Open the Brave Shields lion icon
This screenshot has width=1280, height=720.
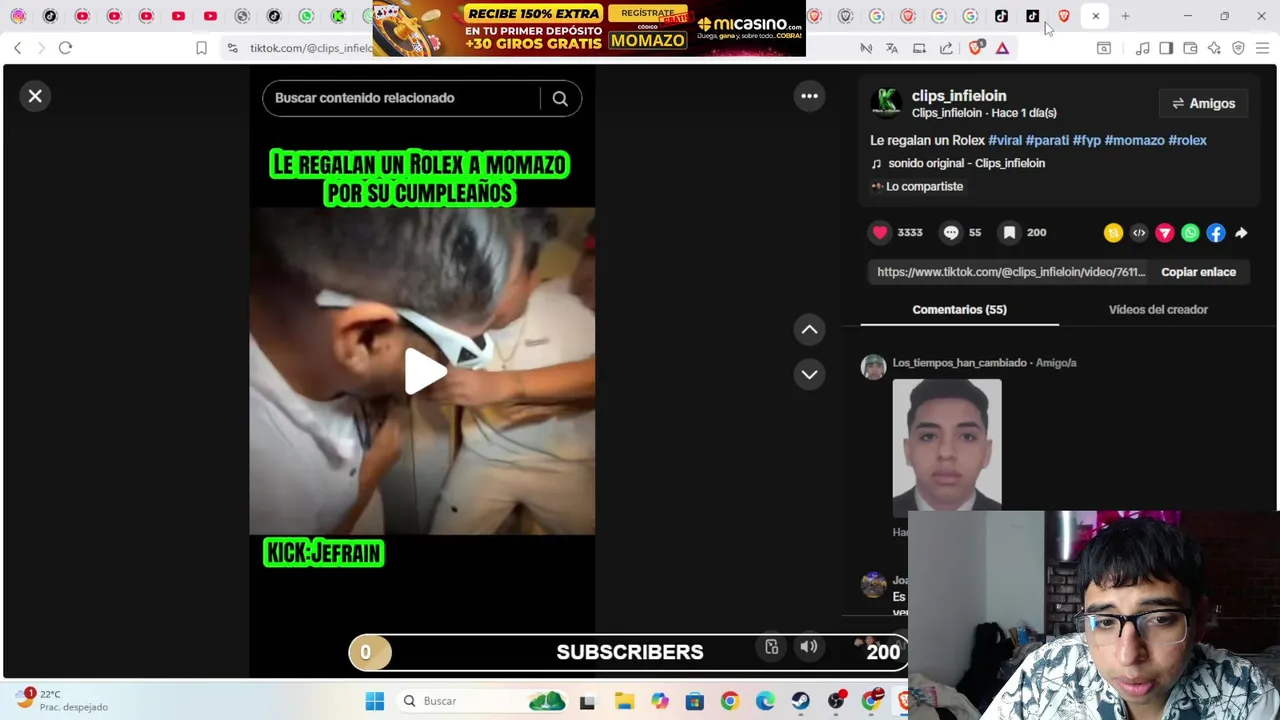[x=977, y=47]
